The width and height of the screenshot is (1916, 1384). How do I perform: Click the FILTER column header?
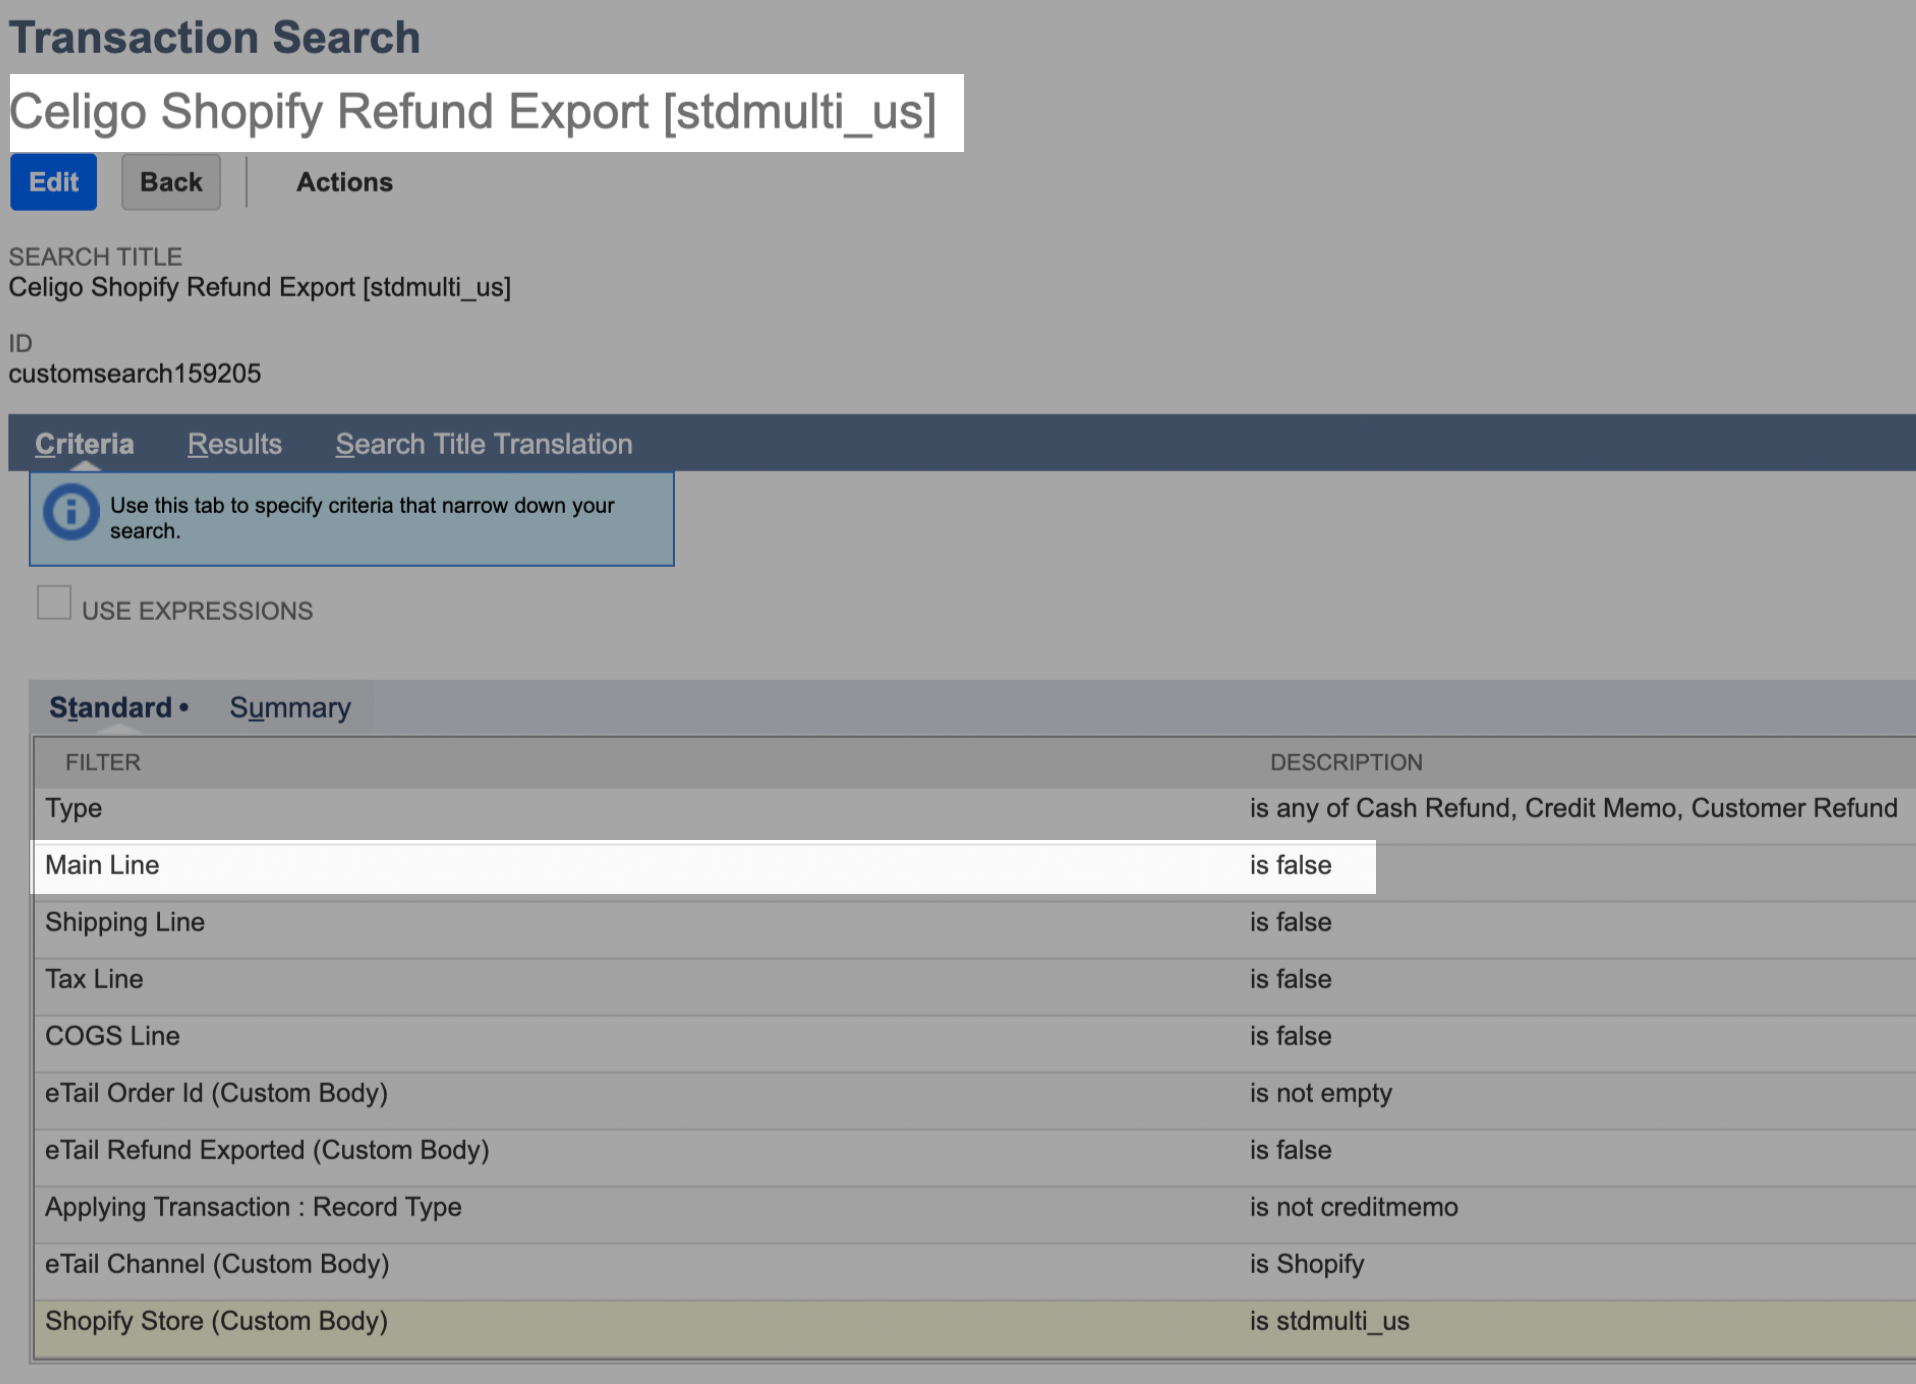[103, 763]
